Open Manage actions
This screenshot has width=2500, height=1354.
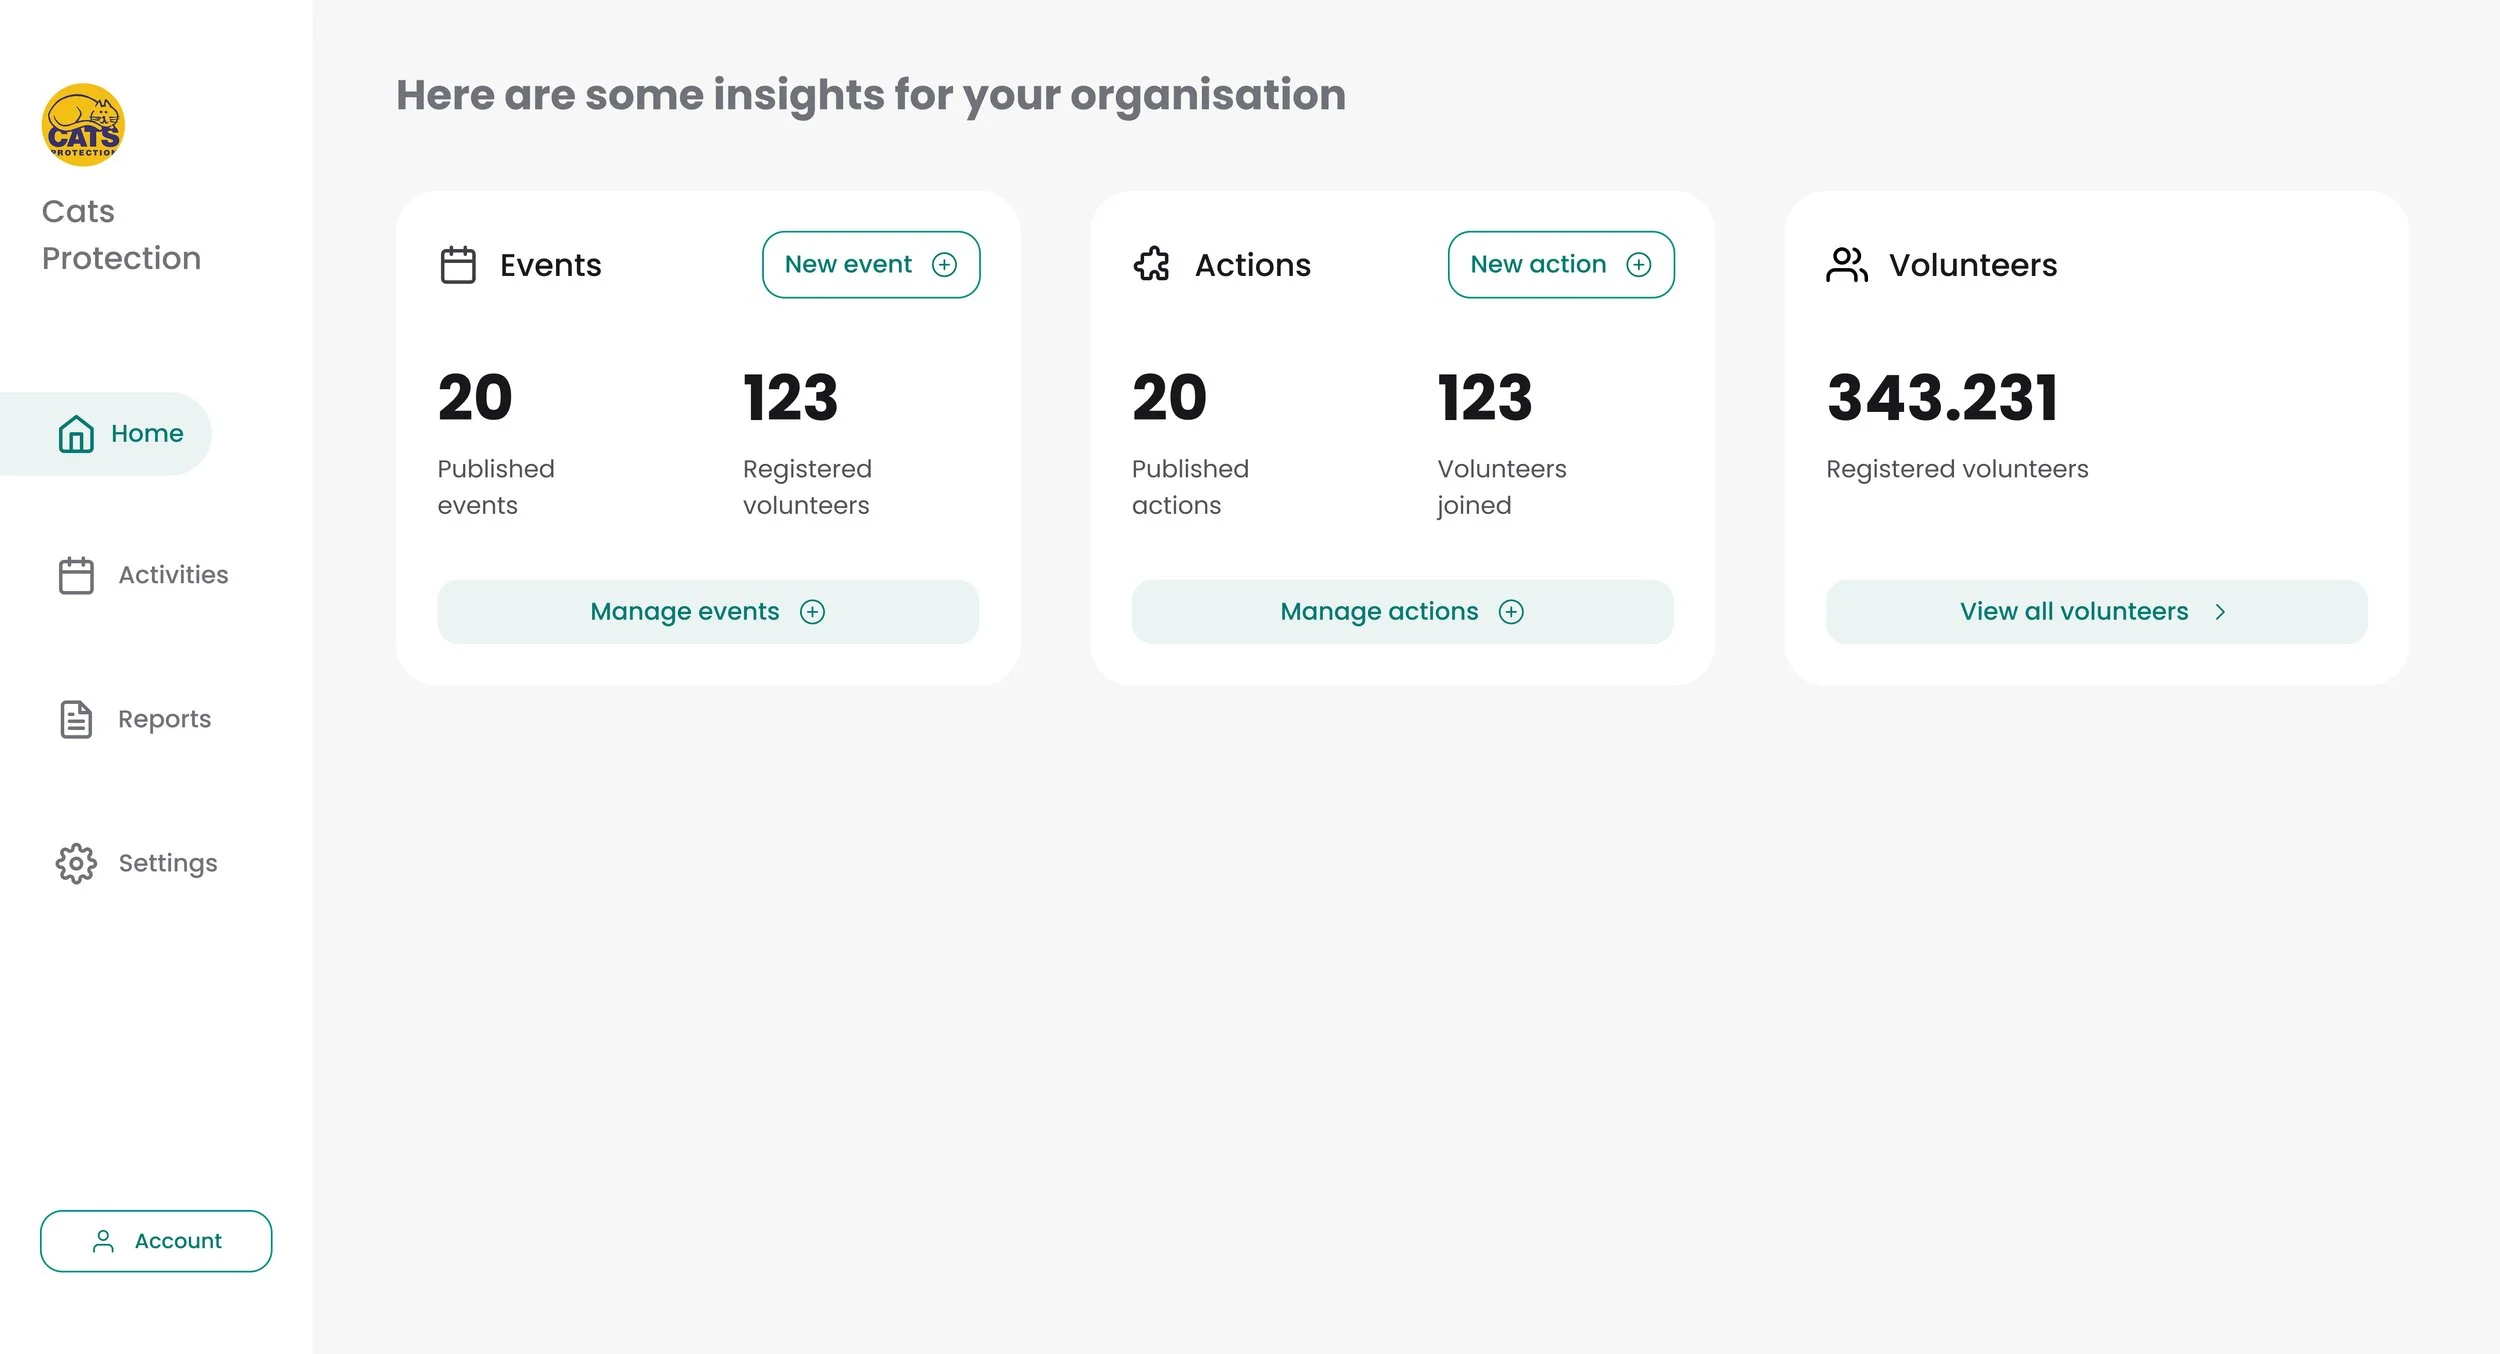coord(1402,612)
